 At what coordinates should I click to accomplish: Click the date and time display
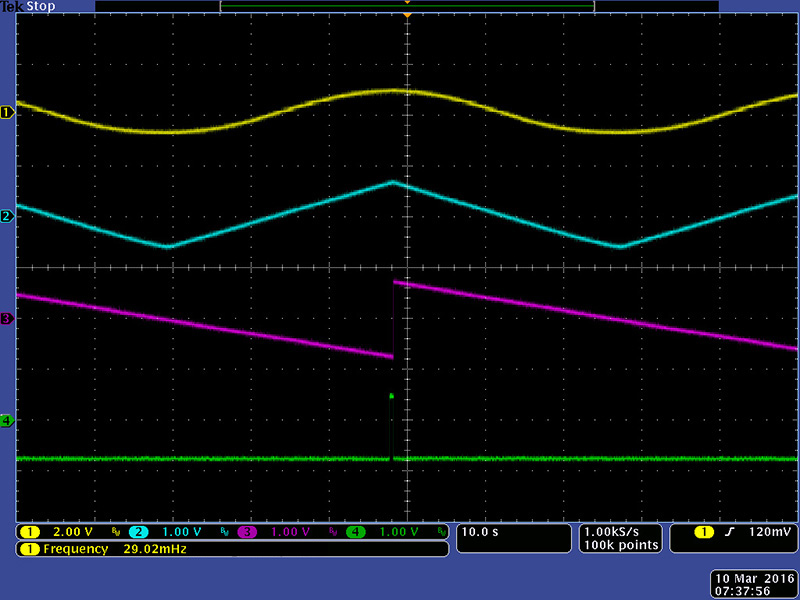click(x=752, y=584)
